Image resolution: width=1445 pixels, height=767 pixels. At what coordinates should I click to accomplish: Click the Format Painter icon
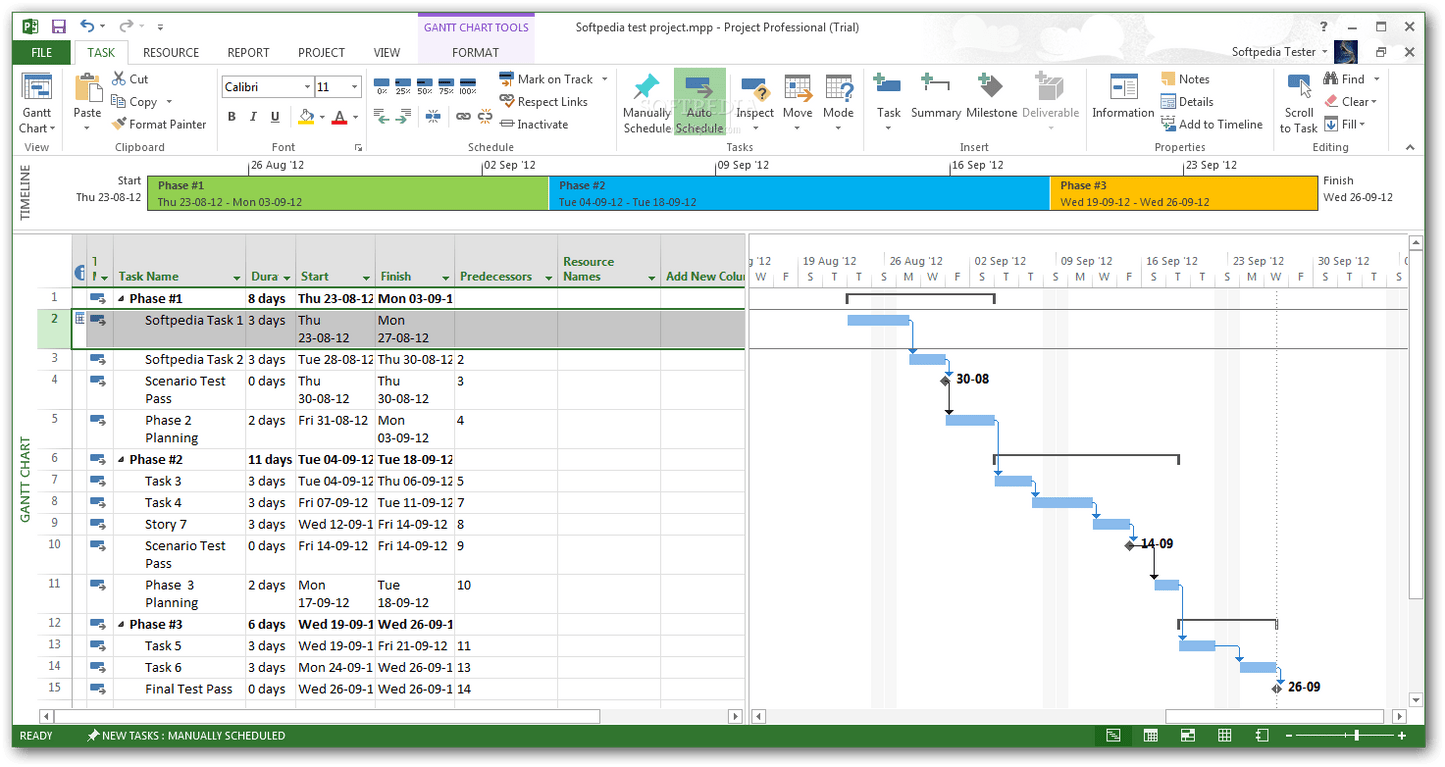[x=122, y=123]
